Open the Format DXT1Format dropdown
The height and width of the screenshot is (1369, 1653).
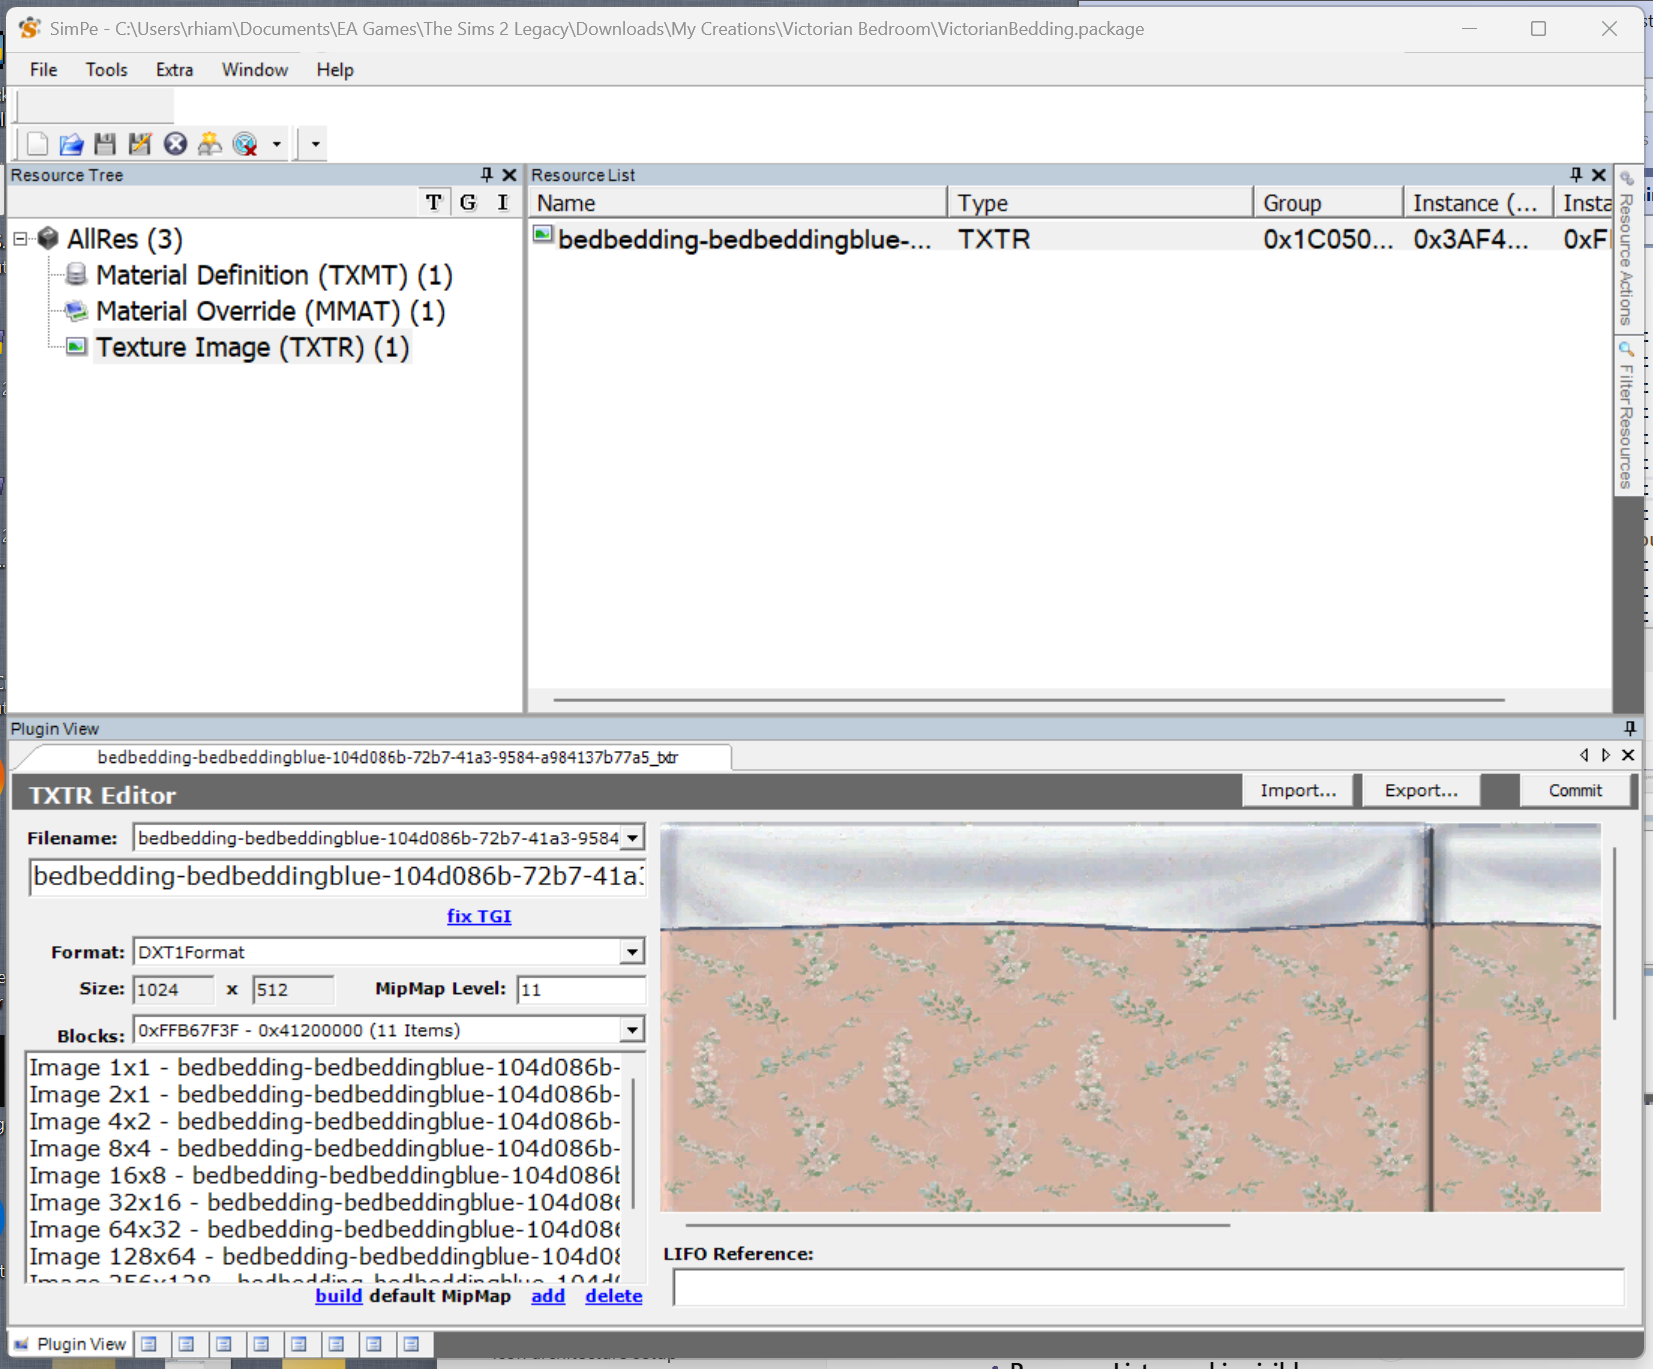click(x=631, y=952)
